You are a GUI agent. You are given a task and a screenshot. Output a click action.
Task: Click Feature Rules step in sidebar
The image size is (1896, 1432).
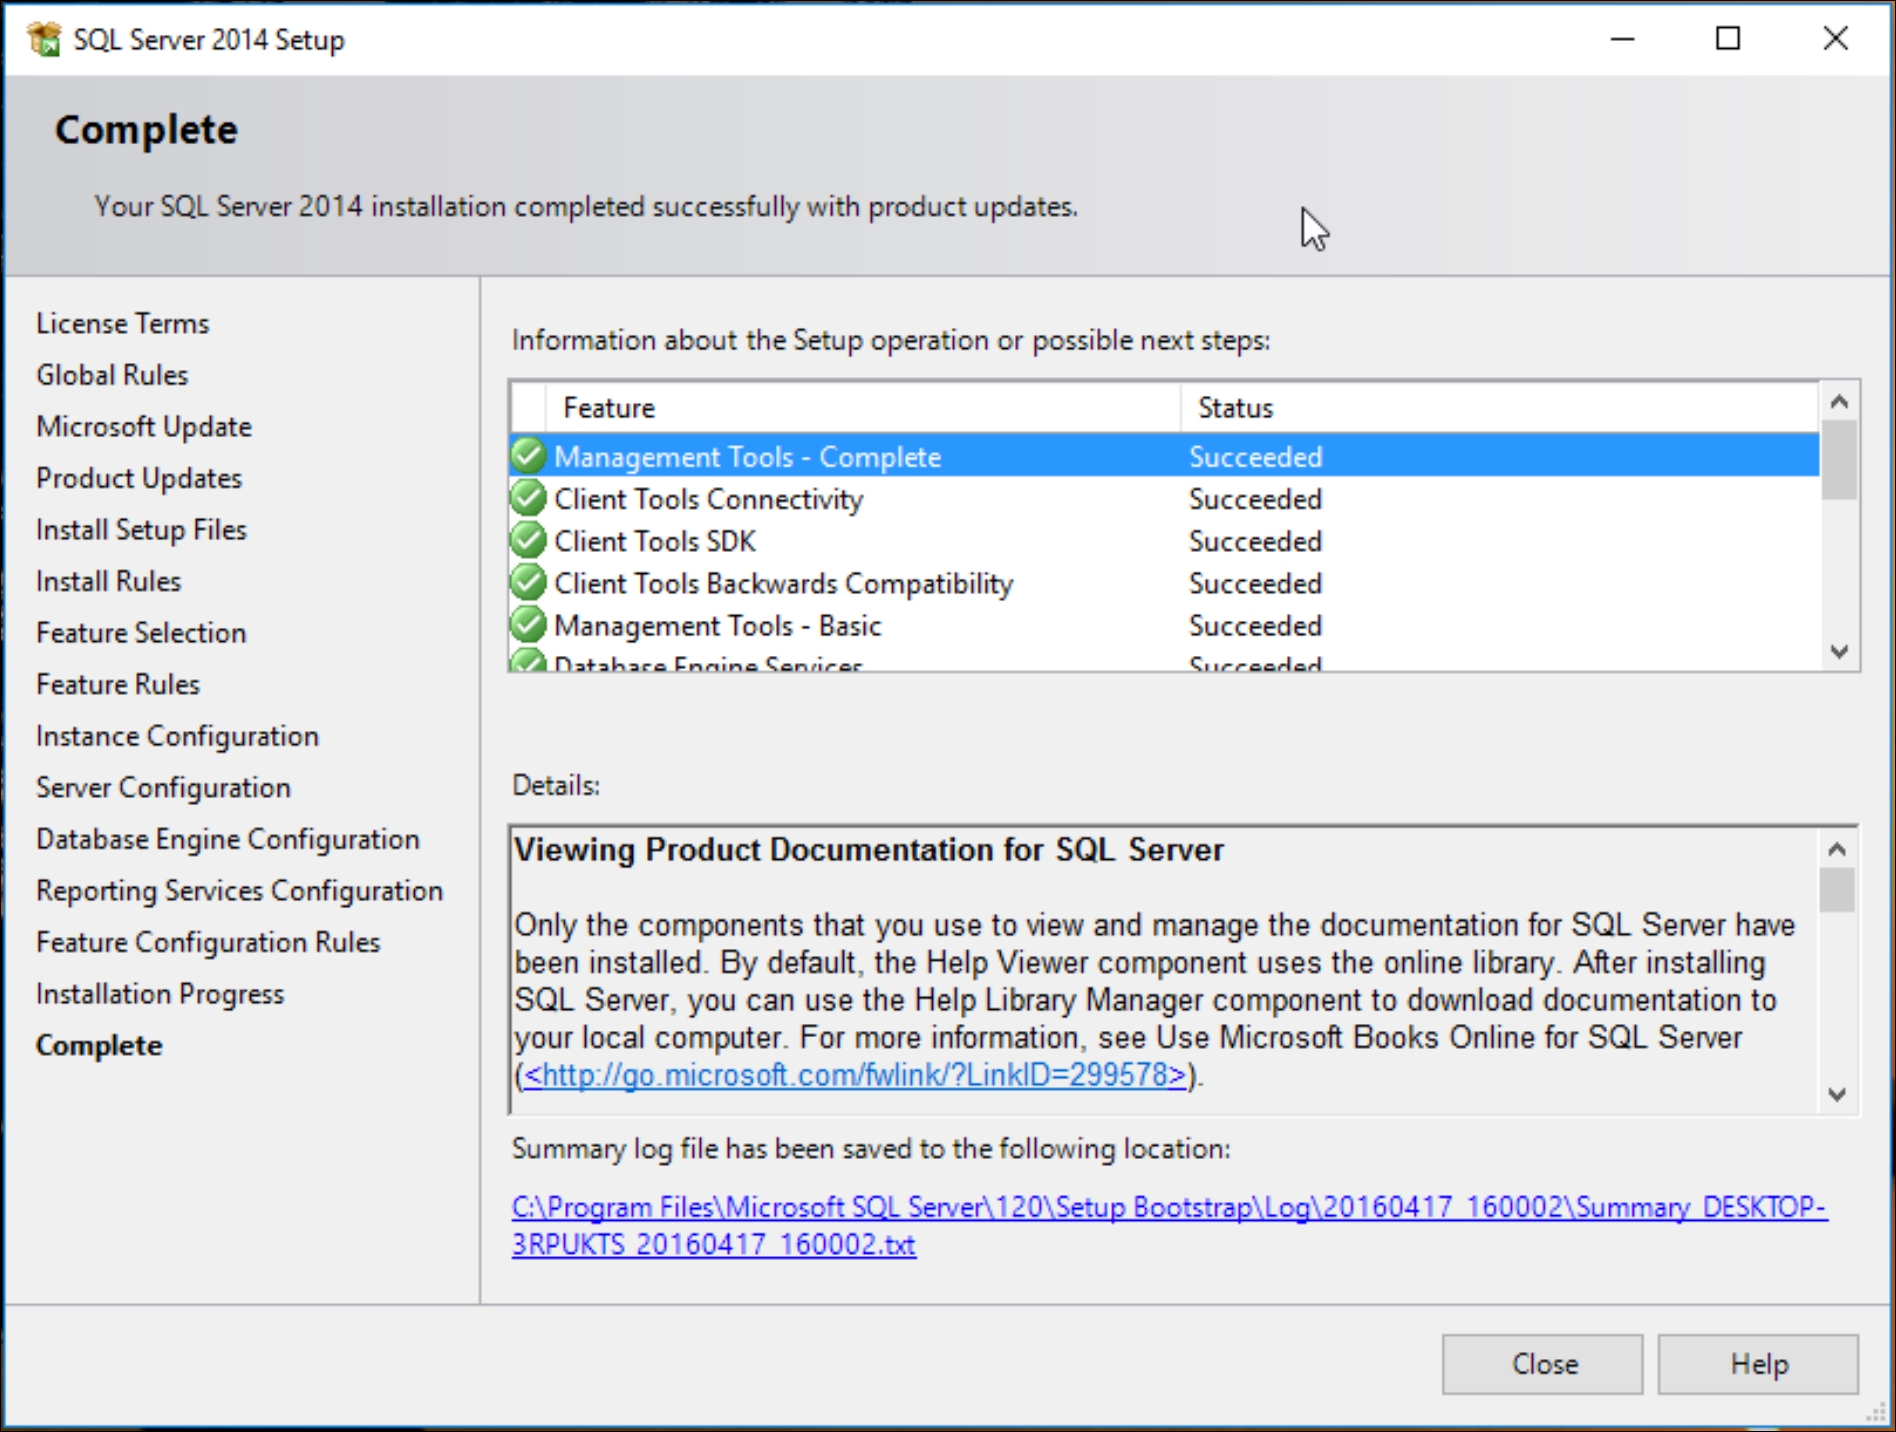[x=118, y=684]
